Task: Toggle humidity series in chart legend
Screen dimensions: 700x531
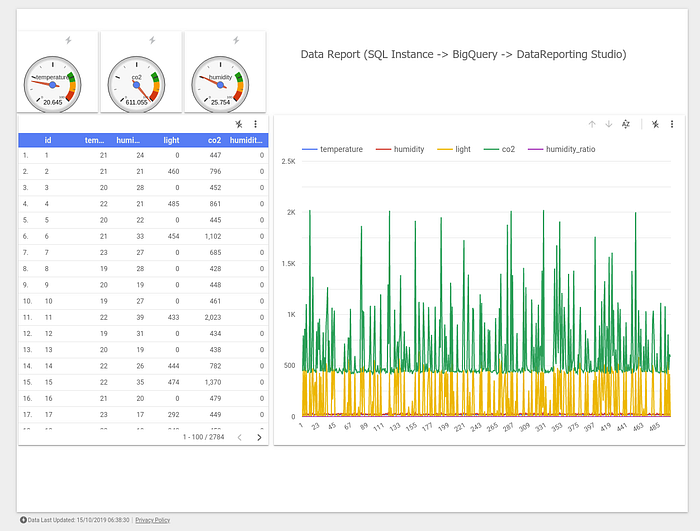Action: pos(400,149)
